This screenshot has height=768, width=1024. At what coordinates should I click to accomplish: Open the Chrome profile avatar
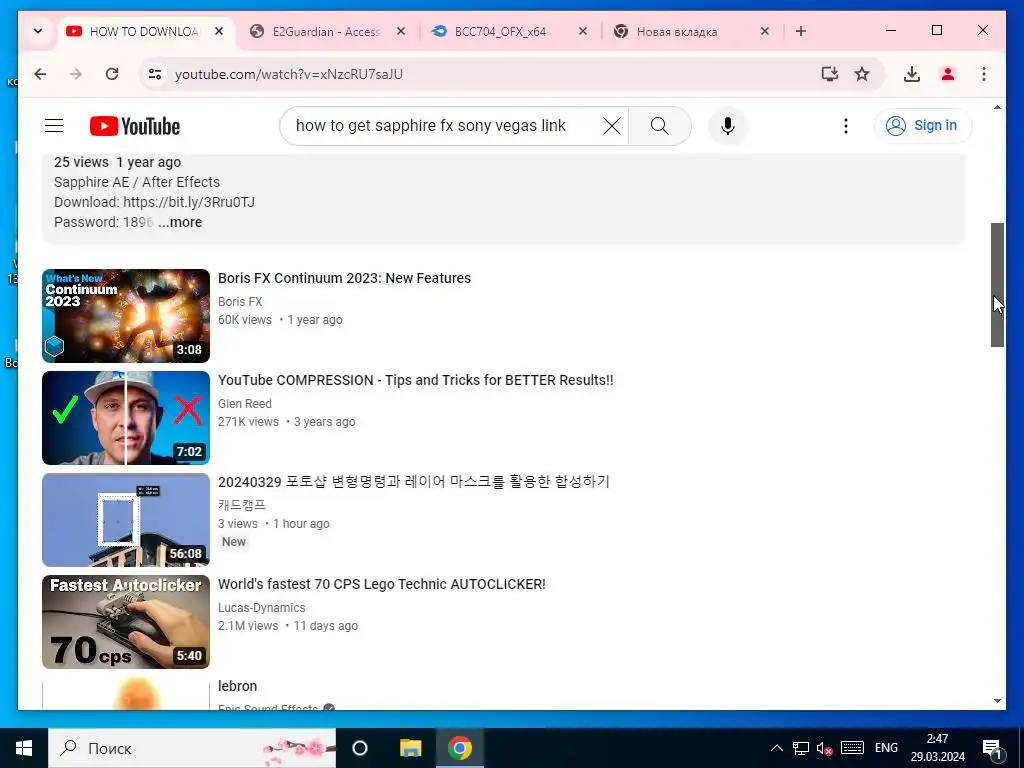click(948, 74)
